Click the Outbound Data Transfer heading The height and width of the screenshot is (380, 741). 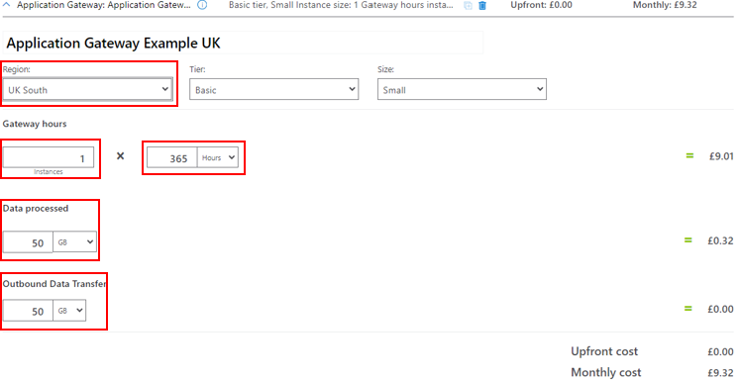[54, 284]
